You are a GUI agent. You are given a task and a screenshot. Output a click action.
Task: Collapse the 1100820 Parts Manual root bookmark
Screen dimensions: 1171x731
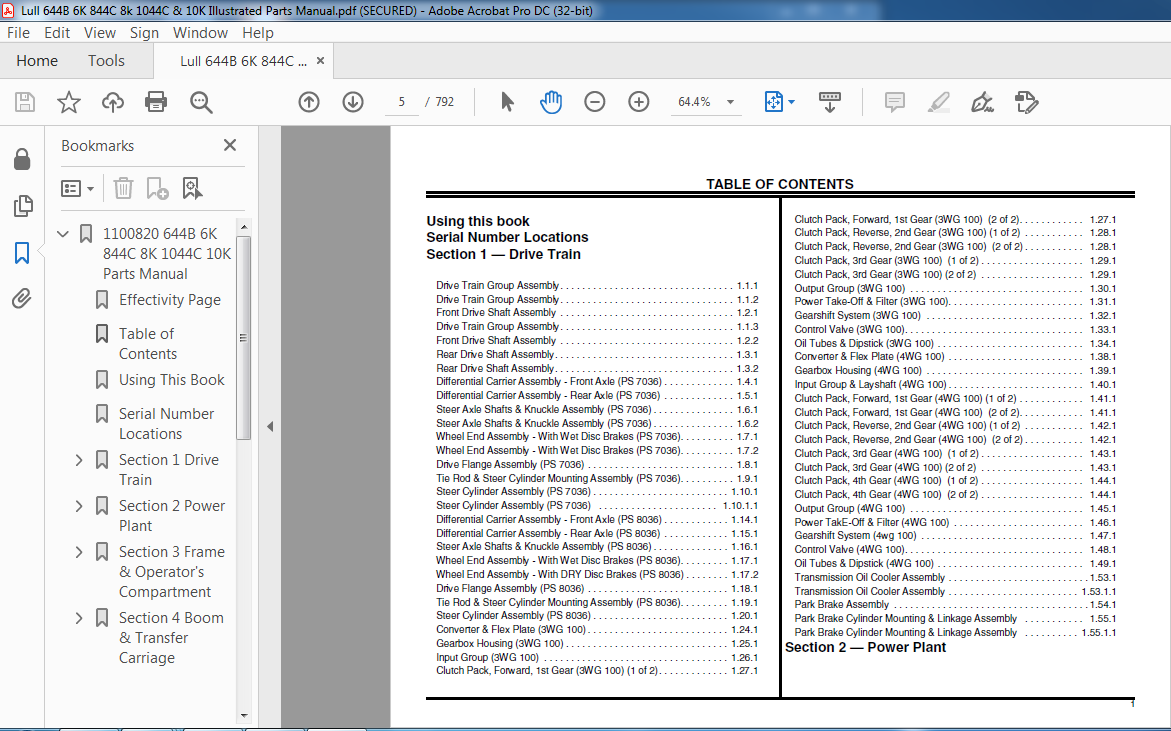click(x=63, y=234)
